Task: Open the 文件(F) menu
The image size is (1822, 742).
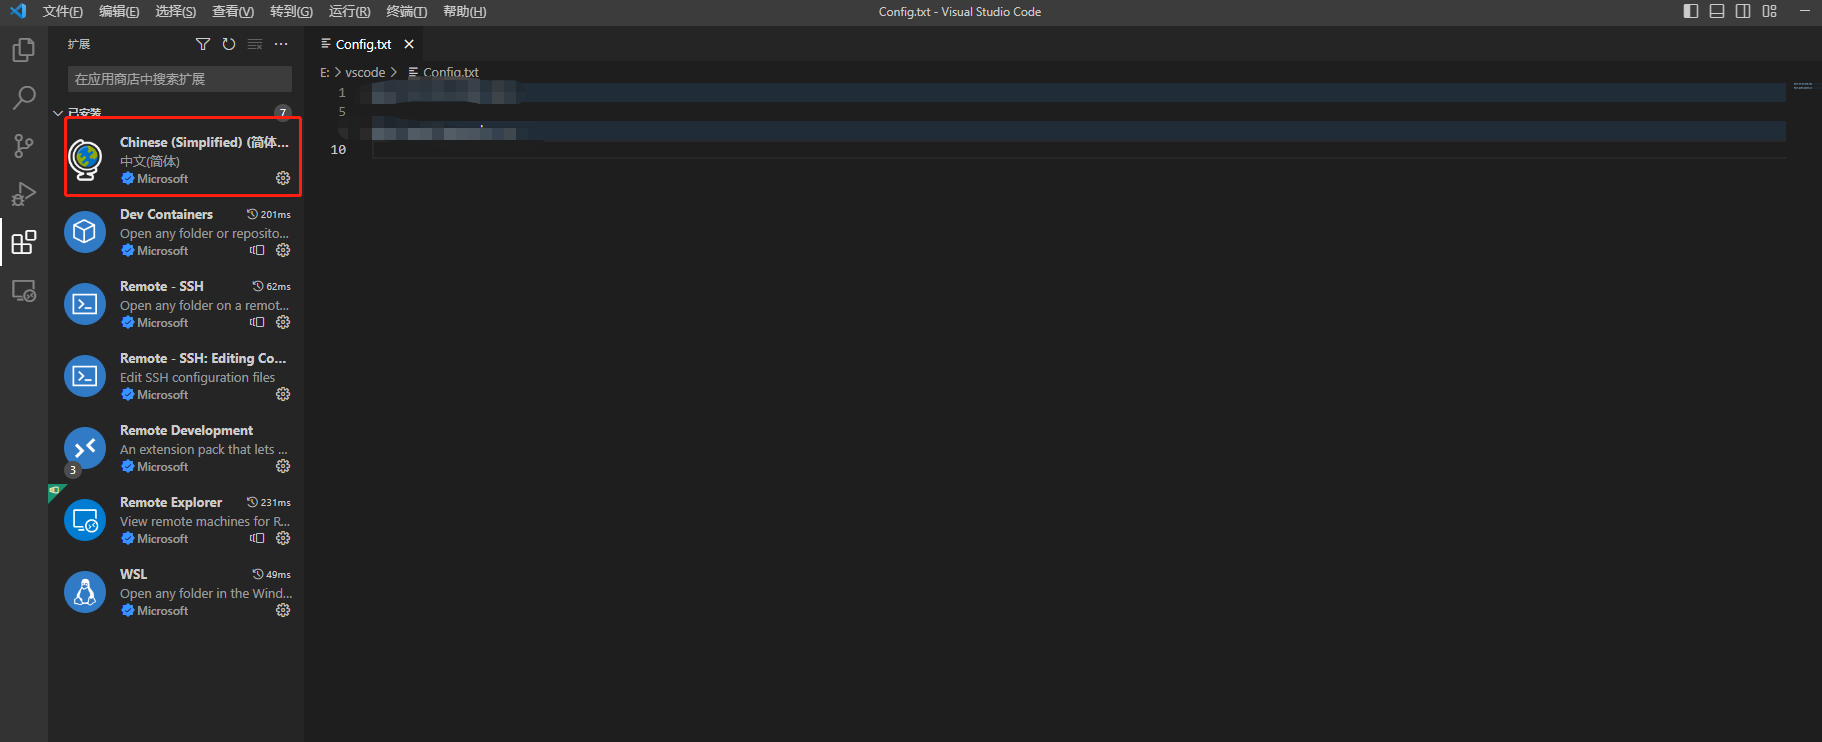Action: [x=62, y=12]
